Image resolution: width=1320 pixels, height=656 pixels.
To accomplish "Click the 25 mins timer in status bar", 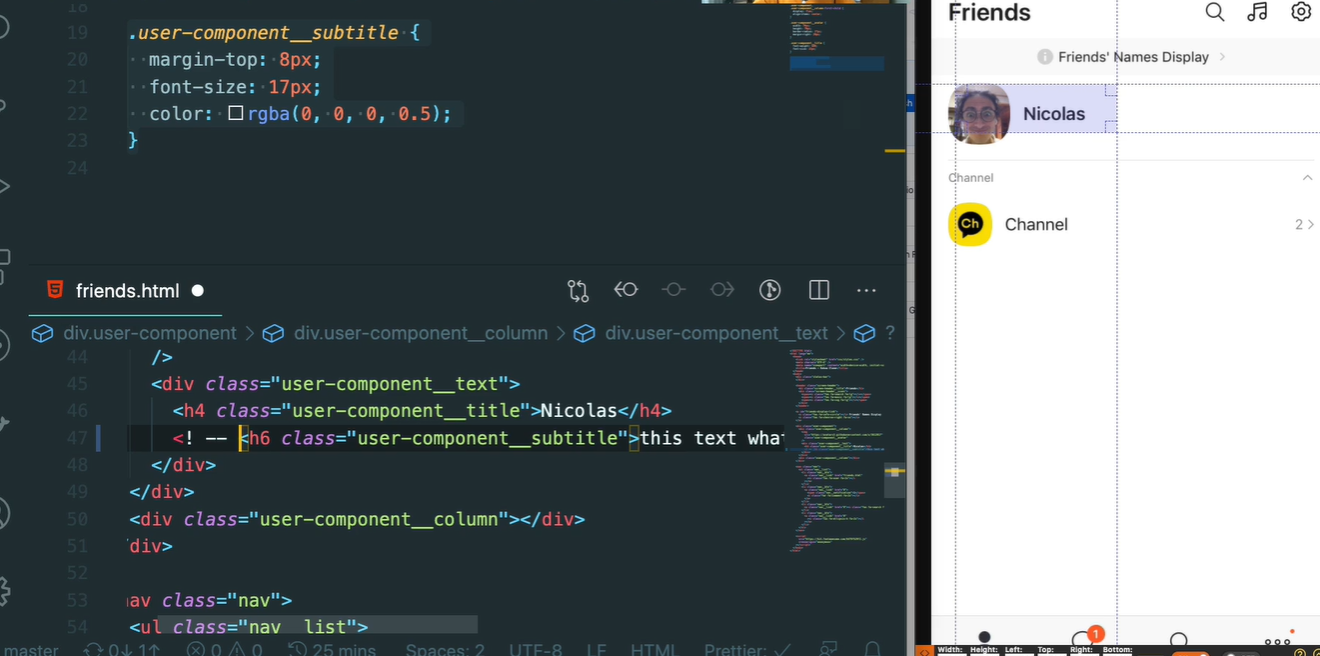I will (x=332, y=649).
